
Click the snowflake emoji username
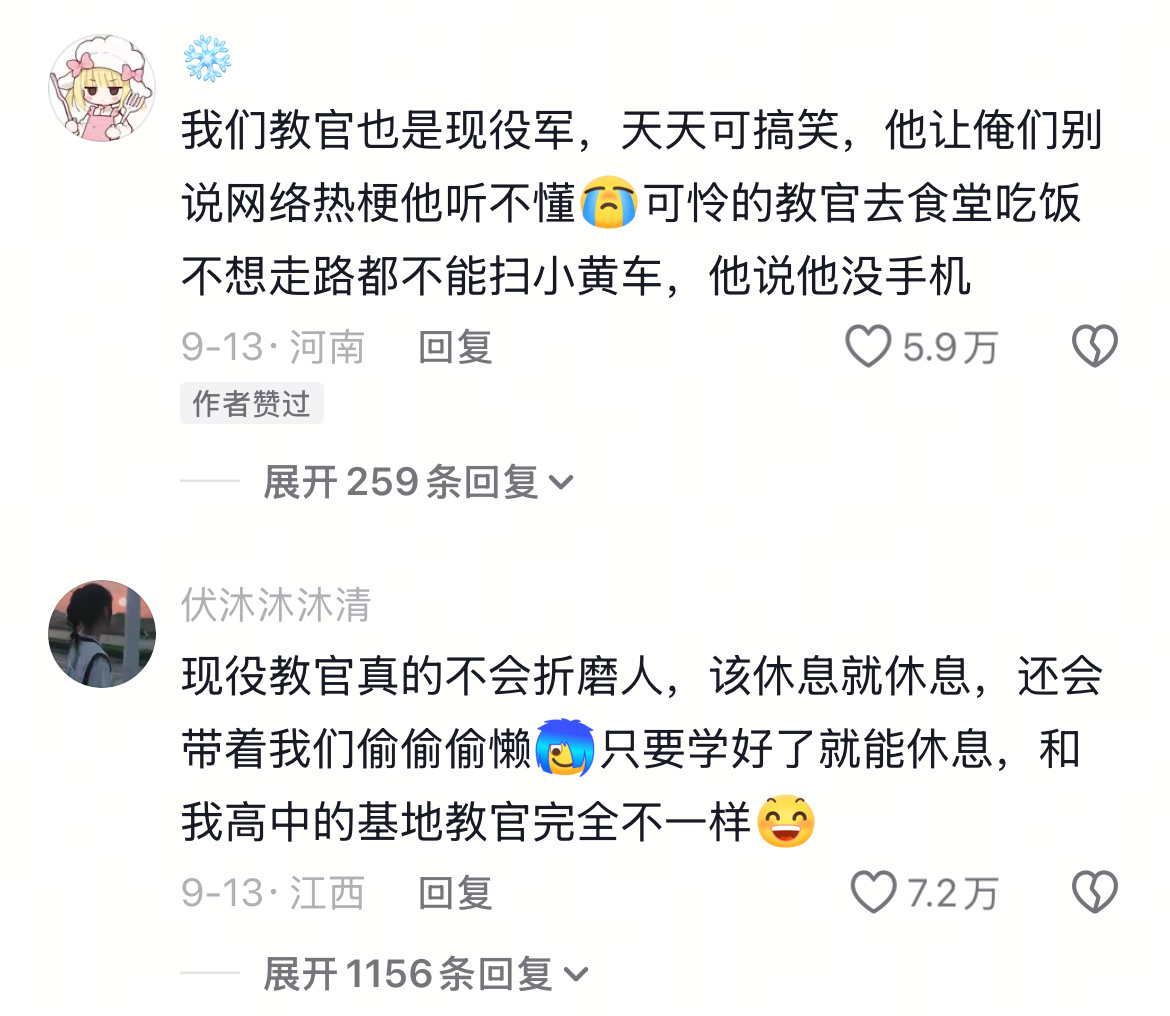[207, 58]
